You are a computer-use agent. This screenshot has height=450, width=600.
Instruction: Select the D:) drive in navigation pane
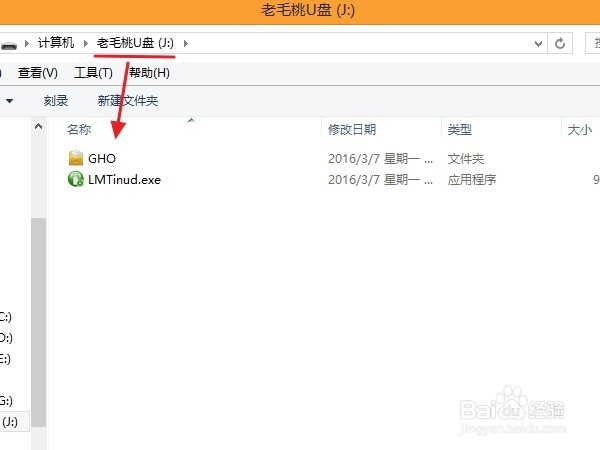(x=6, y=338)
